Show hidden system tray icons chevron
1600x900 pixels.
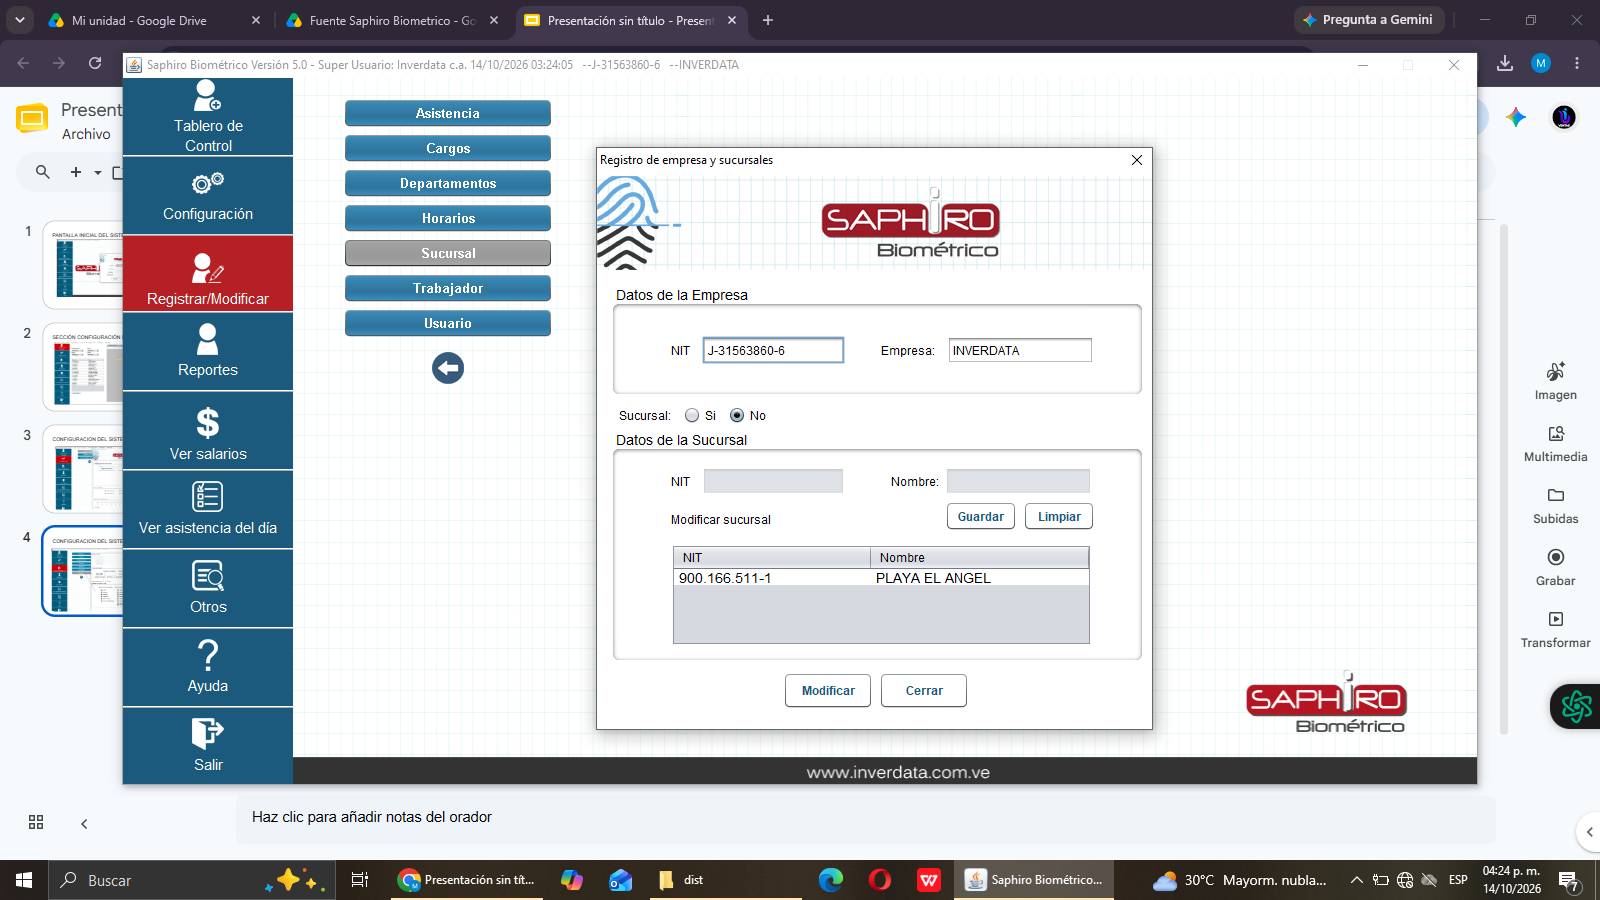click(1357, 880)
